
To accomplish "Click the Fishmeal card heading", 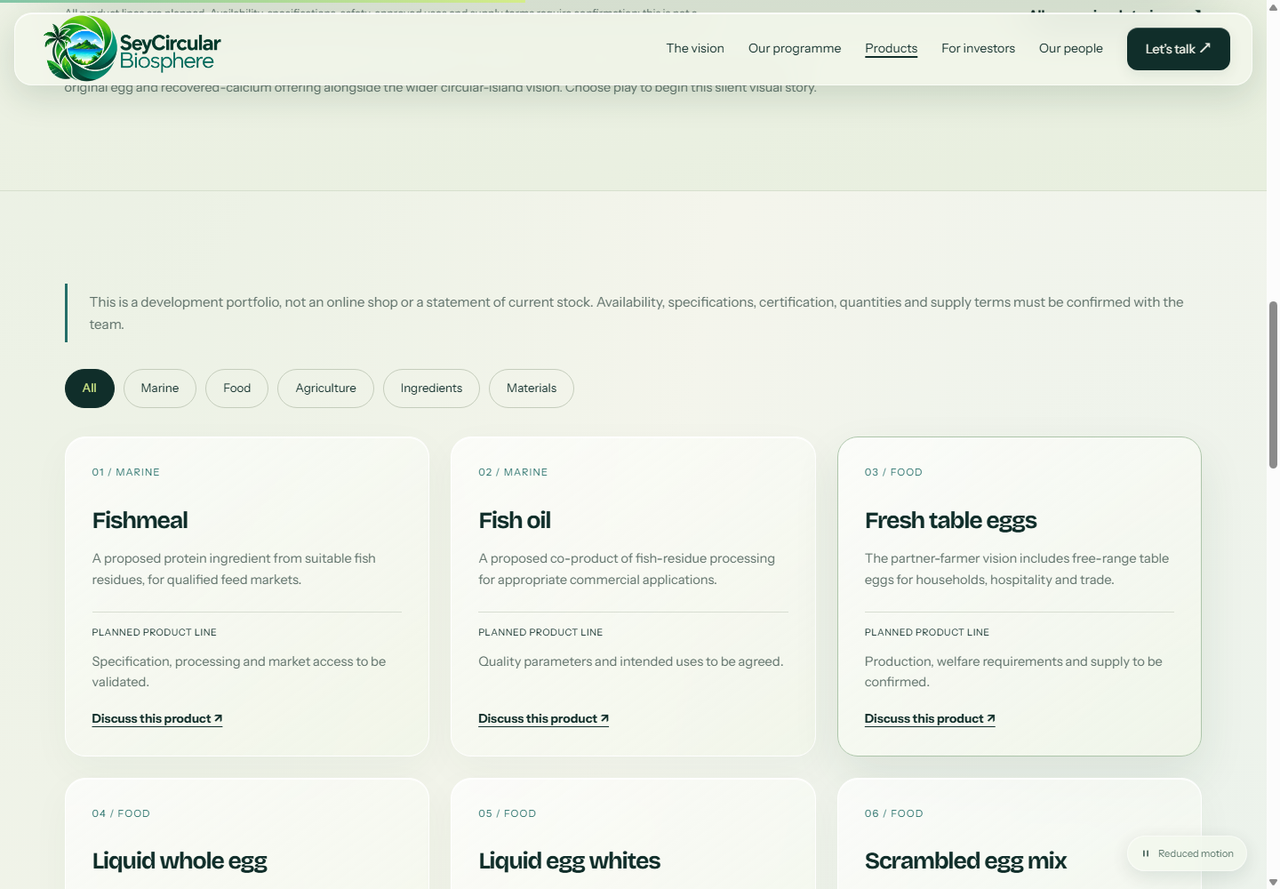I will coord(140,520).
